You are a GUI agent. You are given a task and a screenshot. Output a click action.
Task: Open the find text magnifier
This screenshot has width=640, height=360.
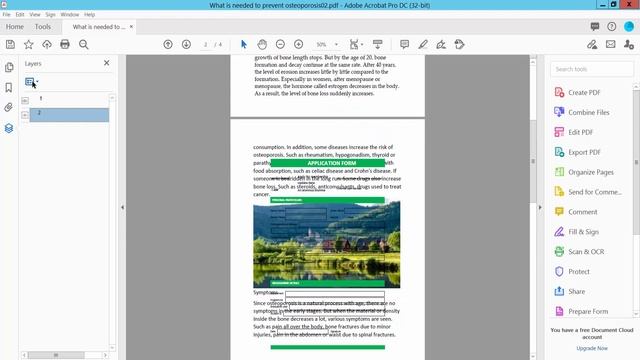(x=83, y=44)
